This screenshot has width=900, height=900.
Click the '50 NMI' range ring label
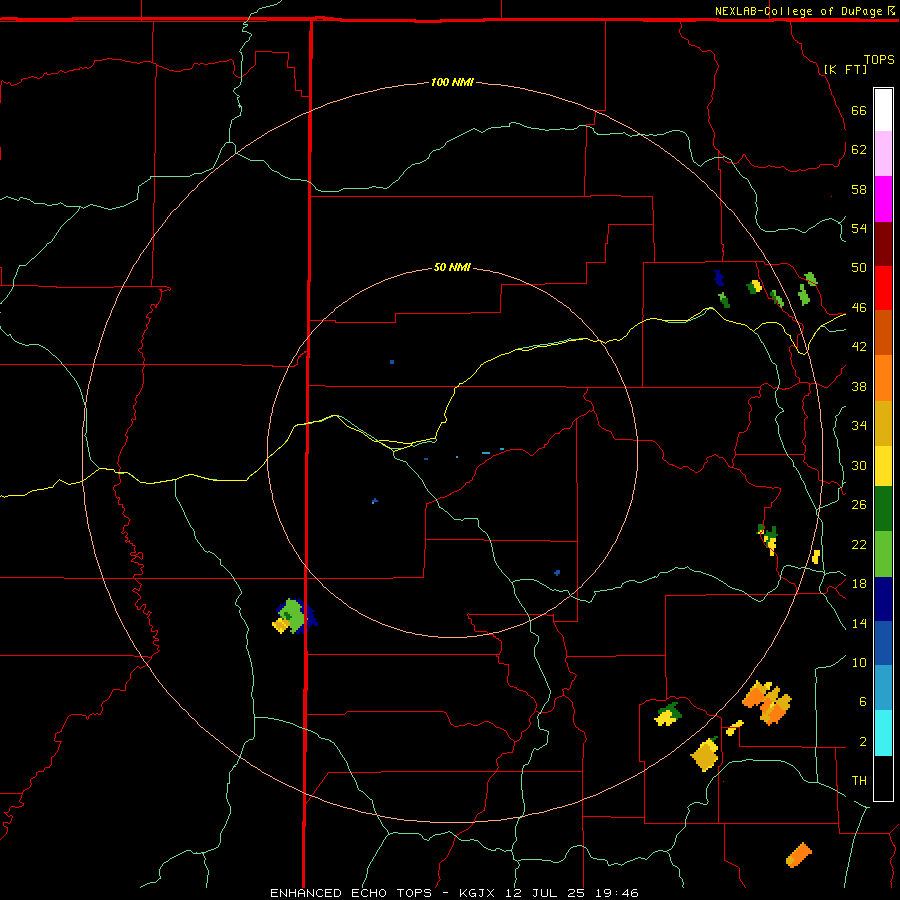(452, 267)
